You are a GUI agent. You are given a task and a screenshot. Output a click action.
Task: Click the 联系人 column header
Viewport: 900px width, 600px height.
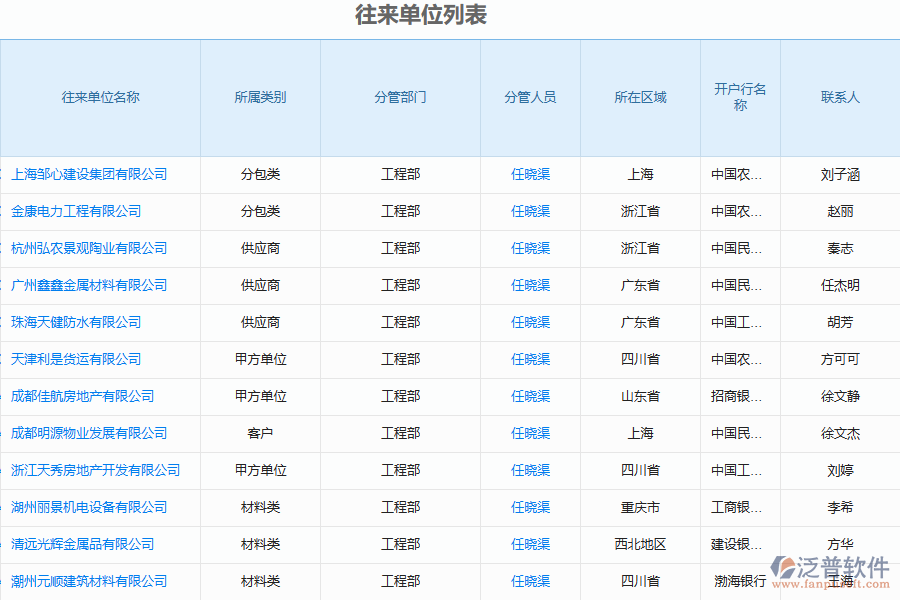840,97
